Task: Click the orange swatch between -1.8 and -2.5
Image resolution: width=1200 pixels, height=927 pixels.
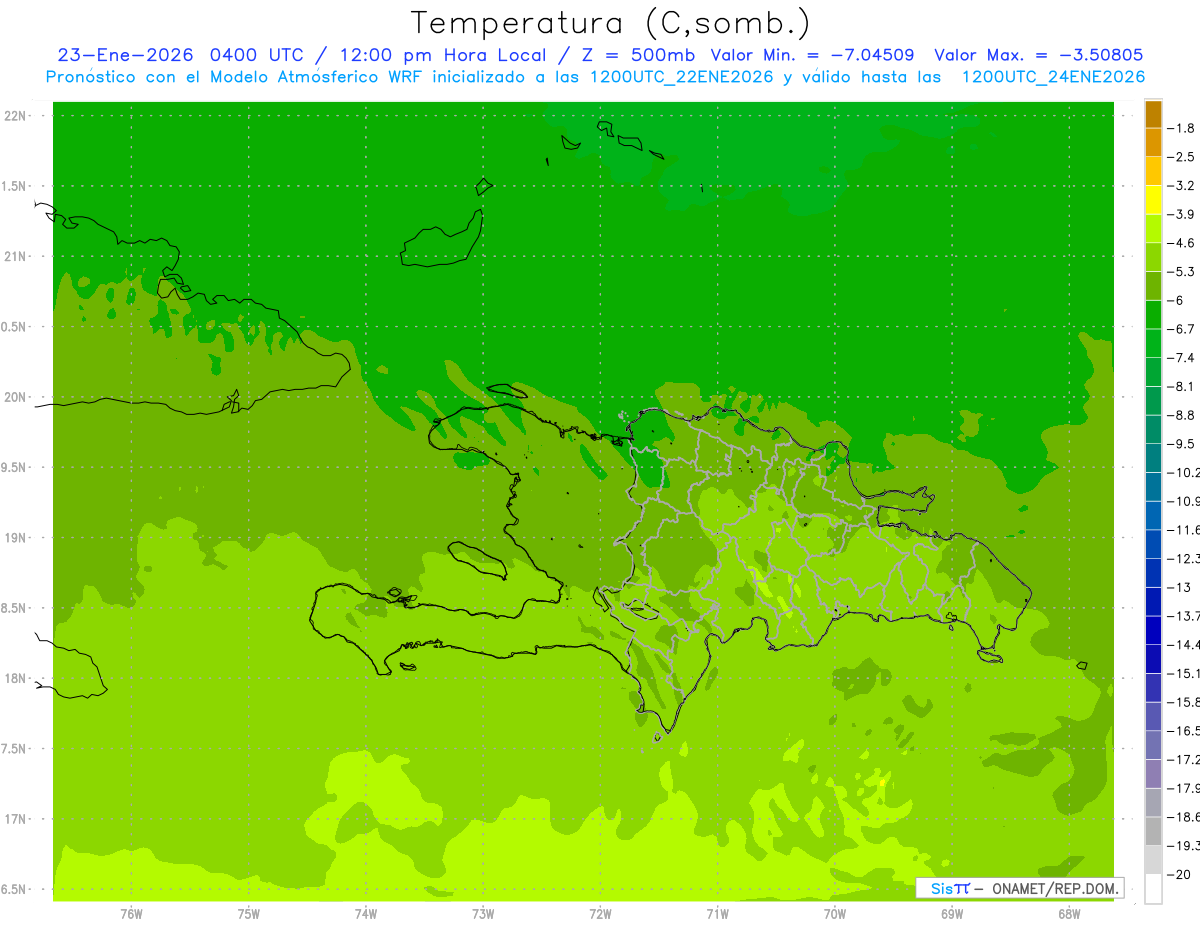Action: point(1153,143)
